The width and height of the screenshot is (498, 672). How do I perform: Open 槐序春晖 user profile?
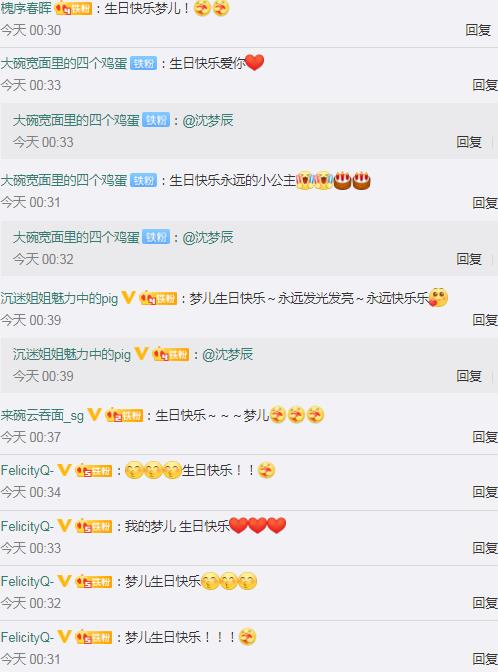26,8
